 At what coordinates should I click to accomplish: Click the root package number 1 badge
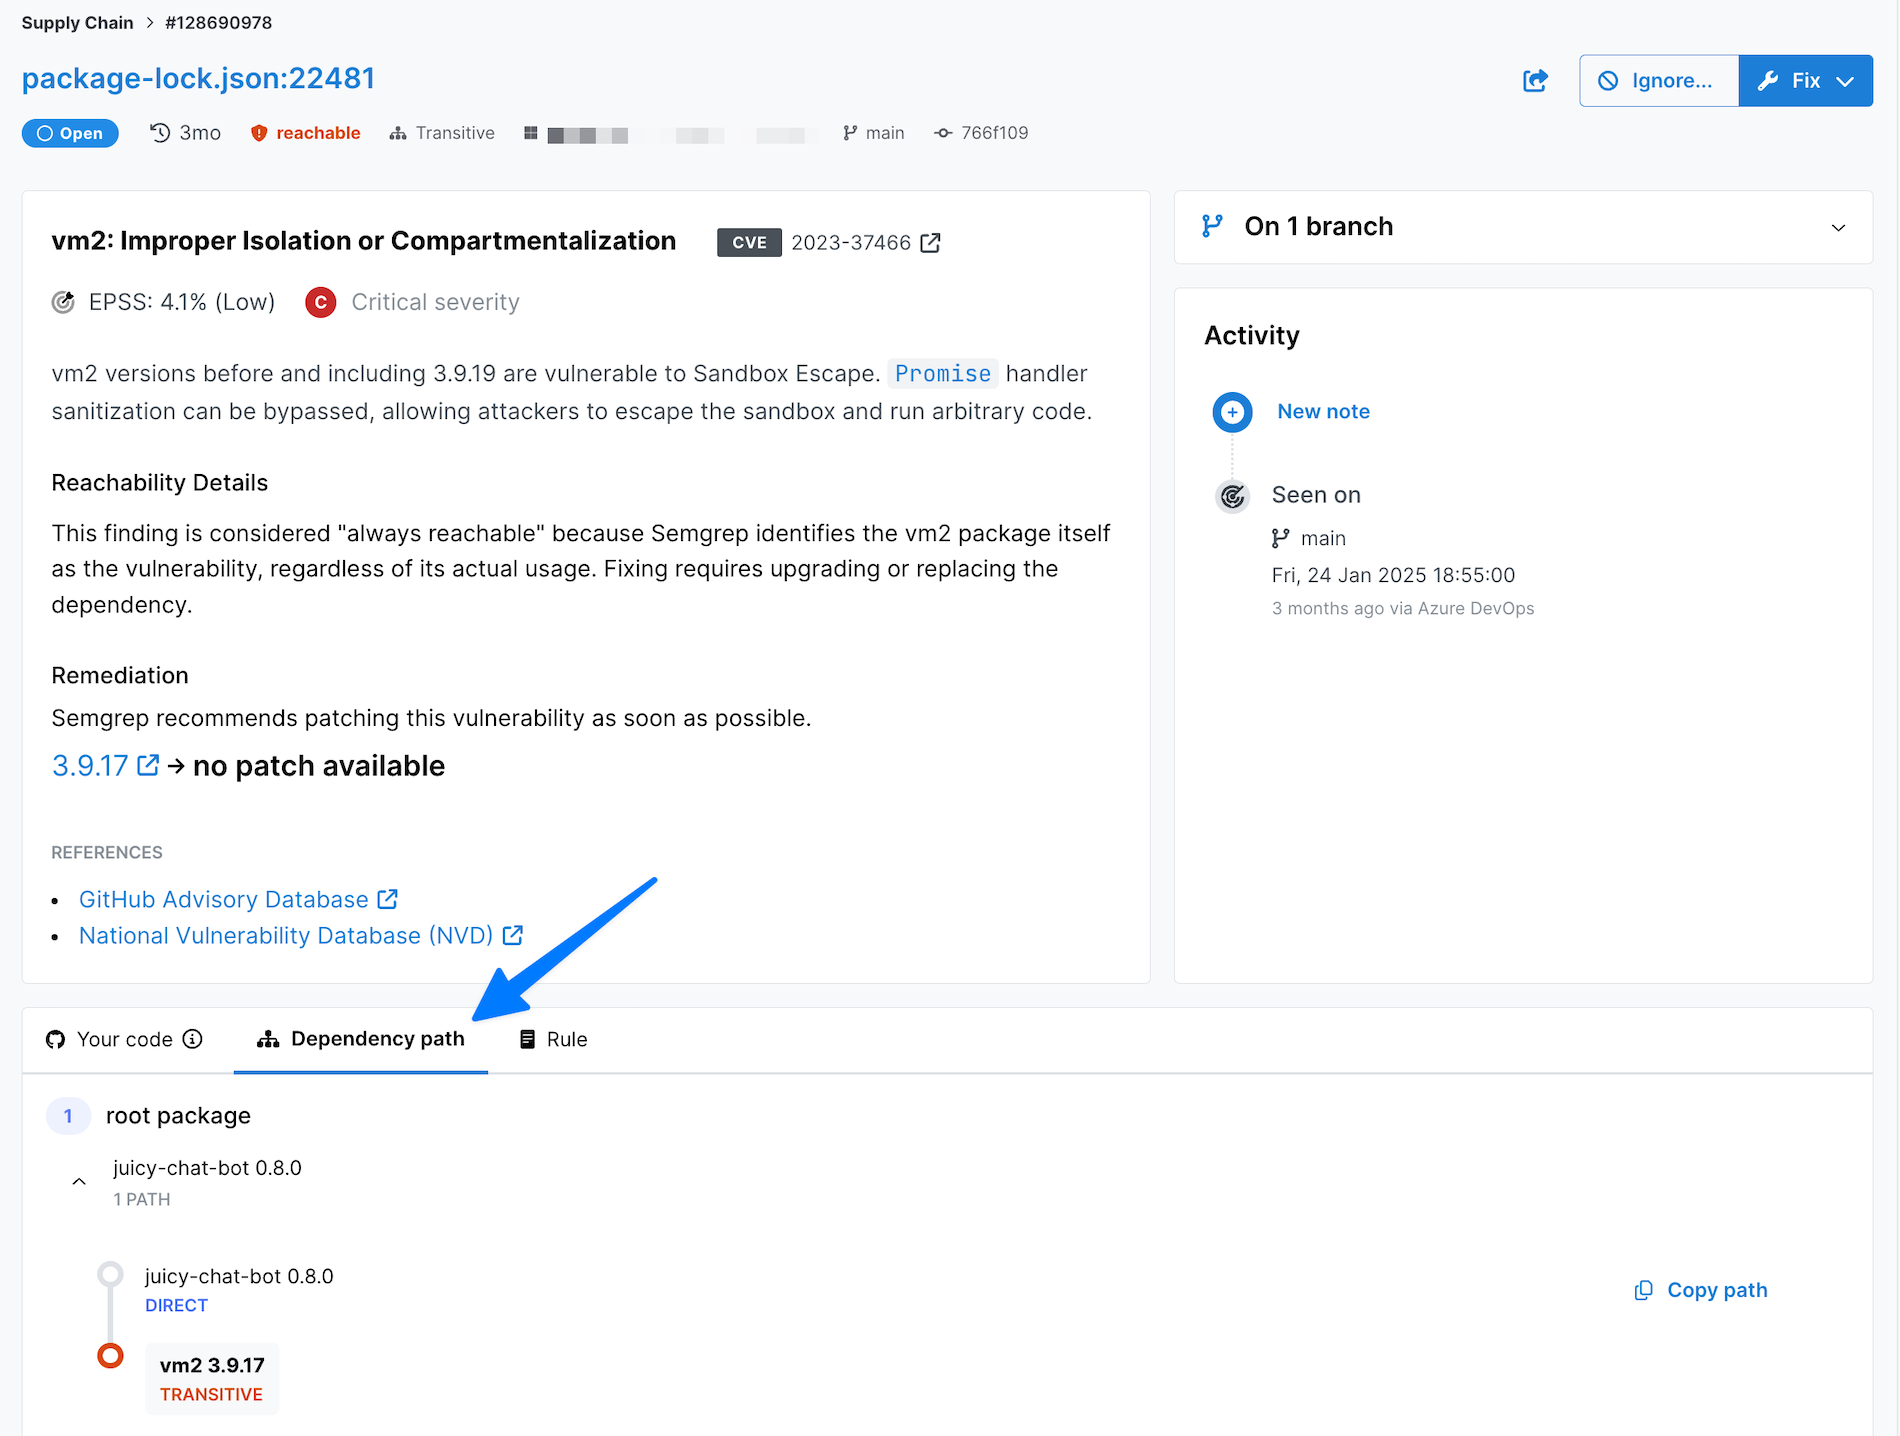pyautogui.click(x=68, y=1116)
